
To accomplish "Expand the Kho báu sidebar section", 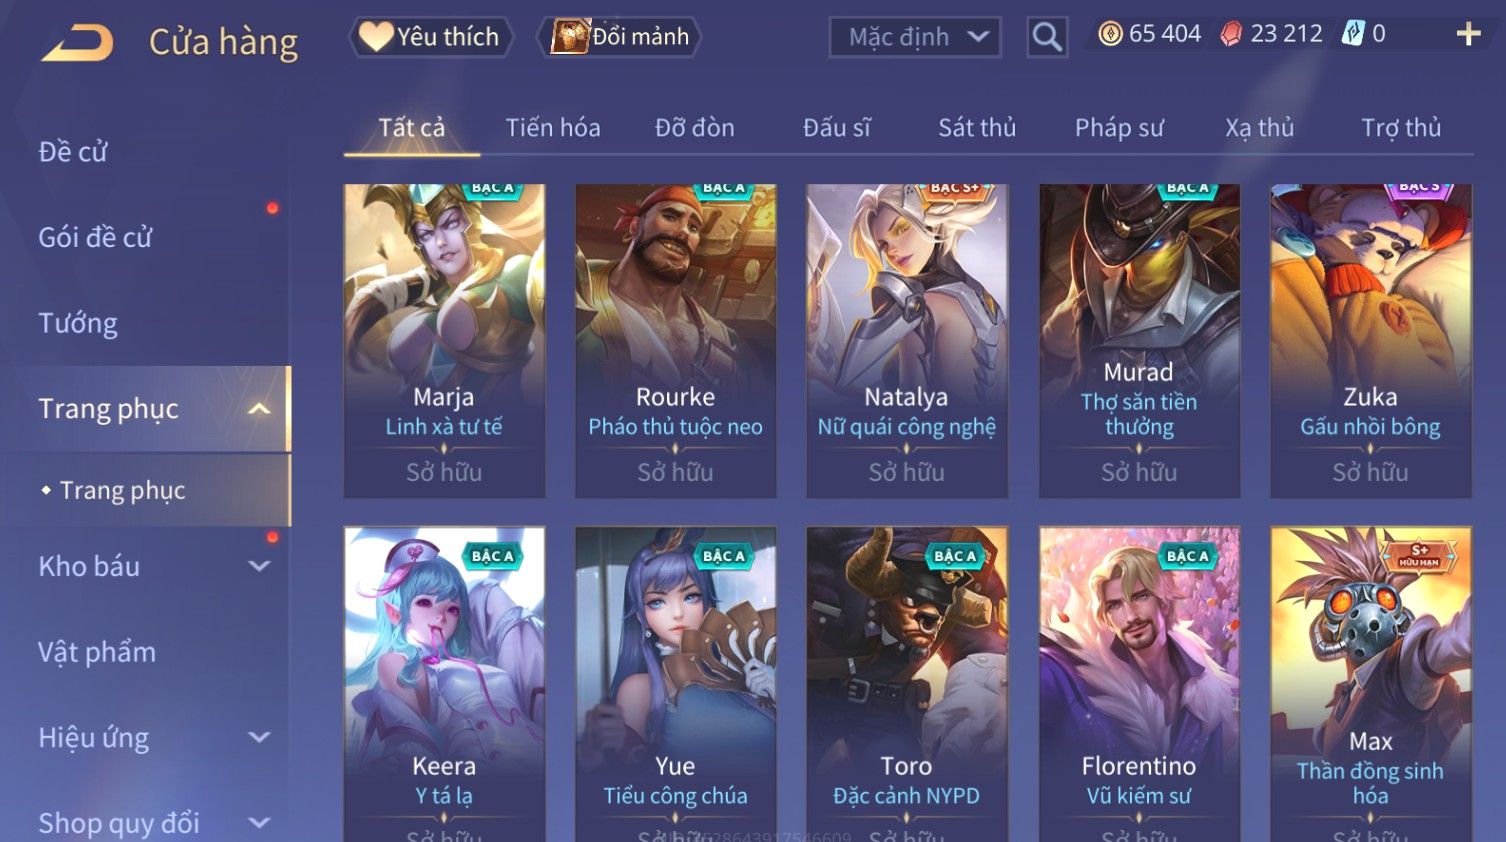I will point(259,566).
